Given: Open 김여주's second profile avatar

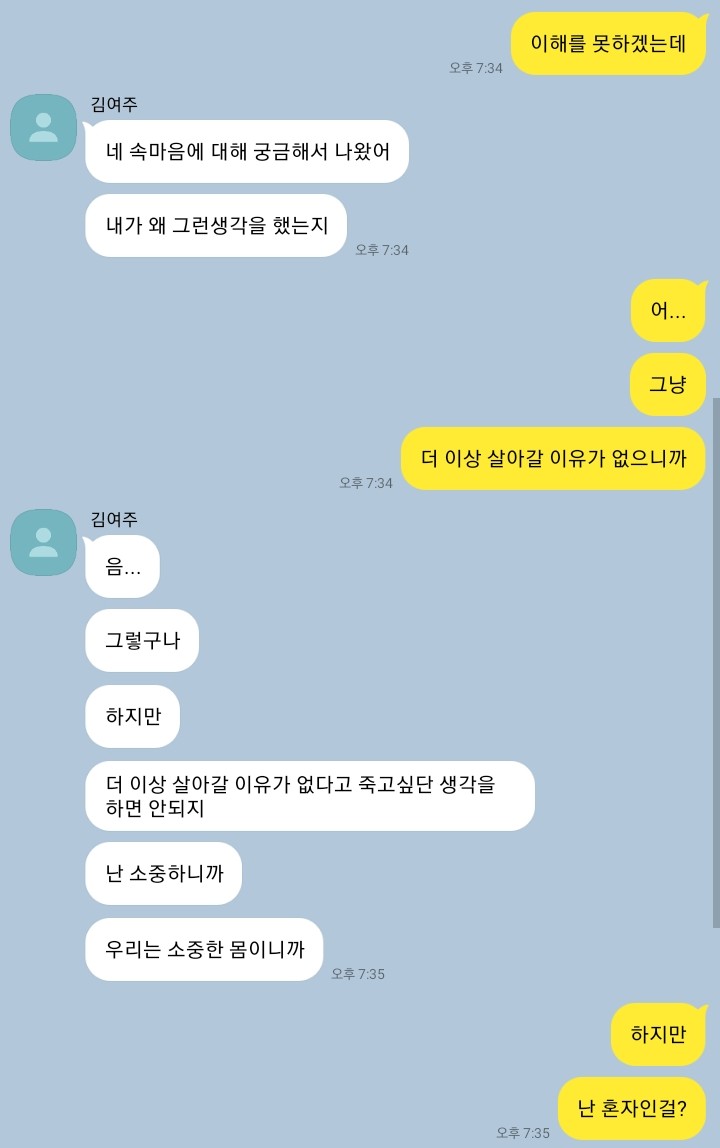Looking at the screenshot, I should tap(43, 543).
